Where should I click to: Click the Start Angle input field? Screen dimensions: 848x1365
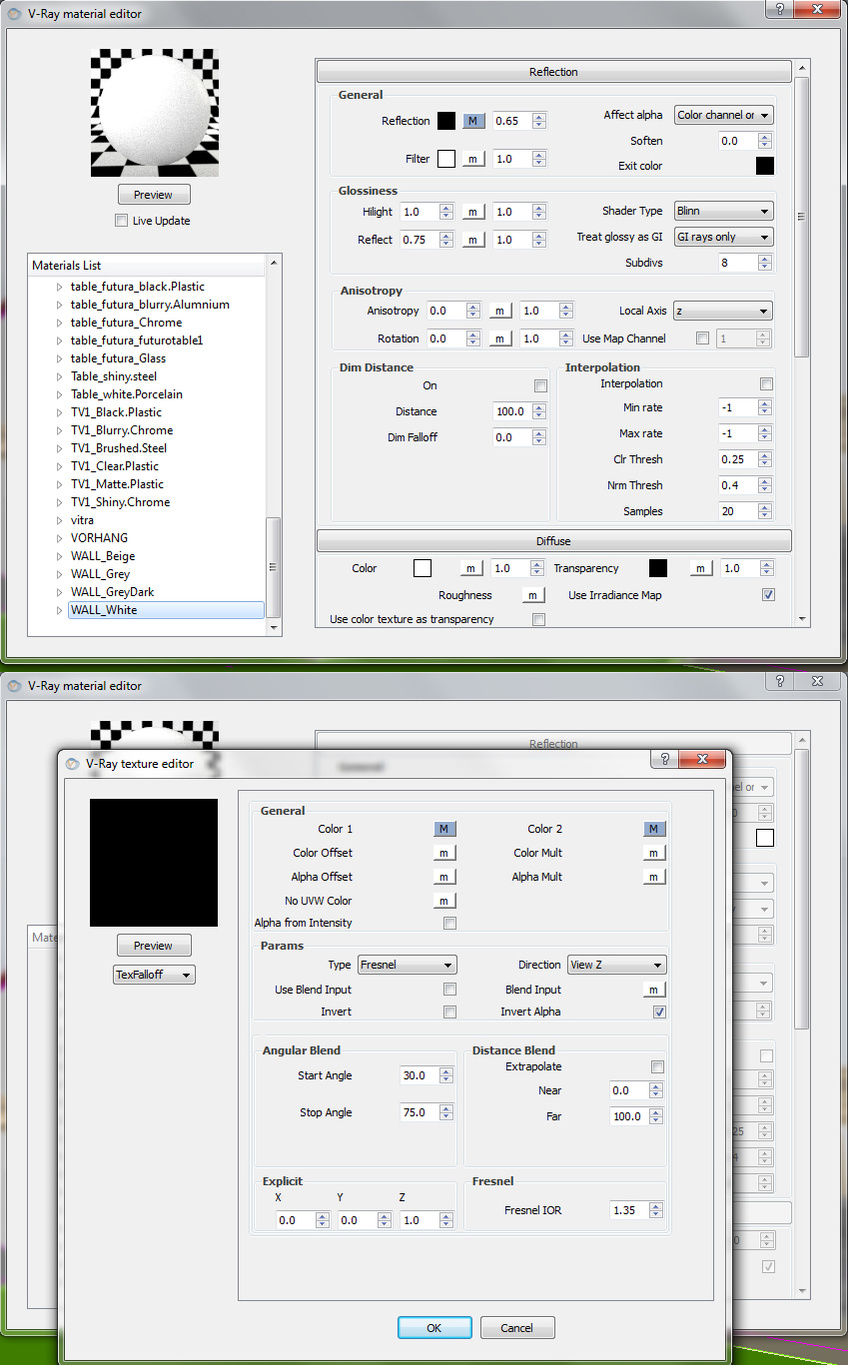click(419, 1076)
